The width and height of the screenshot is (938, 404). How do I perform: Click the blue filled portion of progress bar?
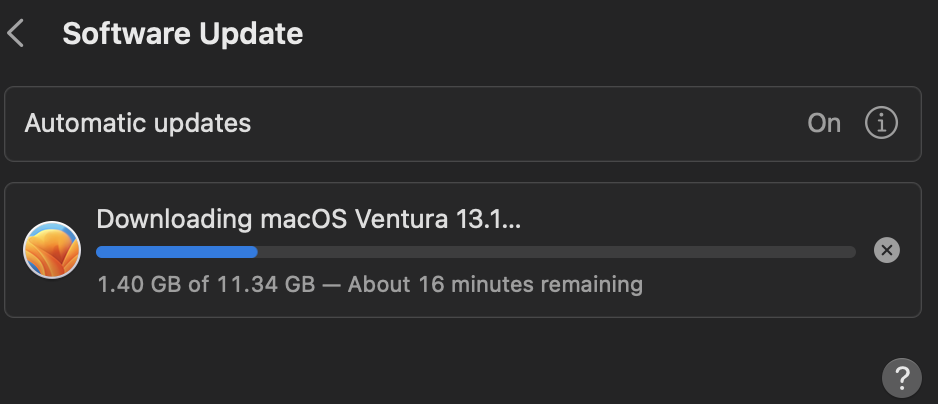click(177, 252)
